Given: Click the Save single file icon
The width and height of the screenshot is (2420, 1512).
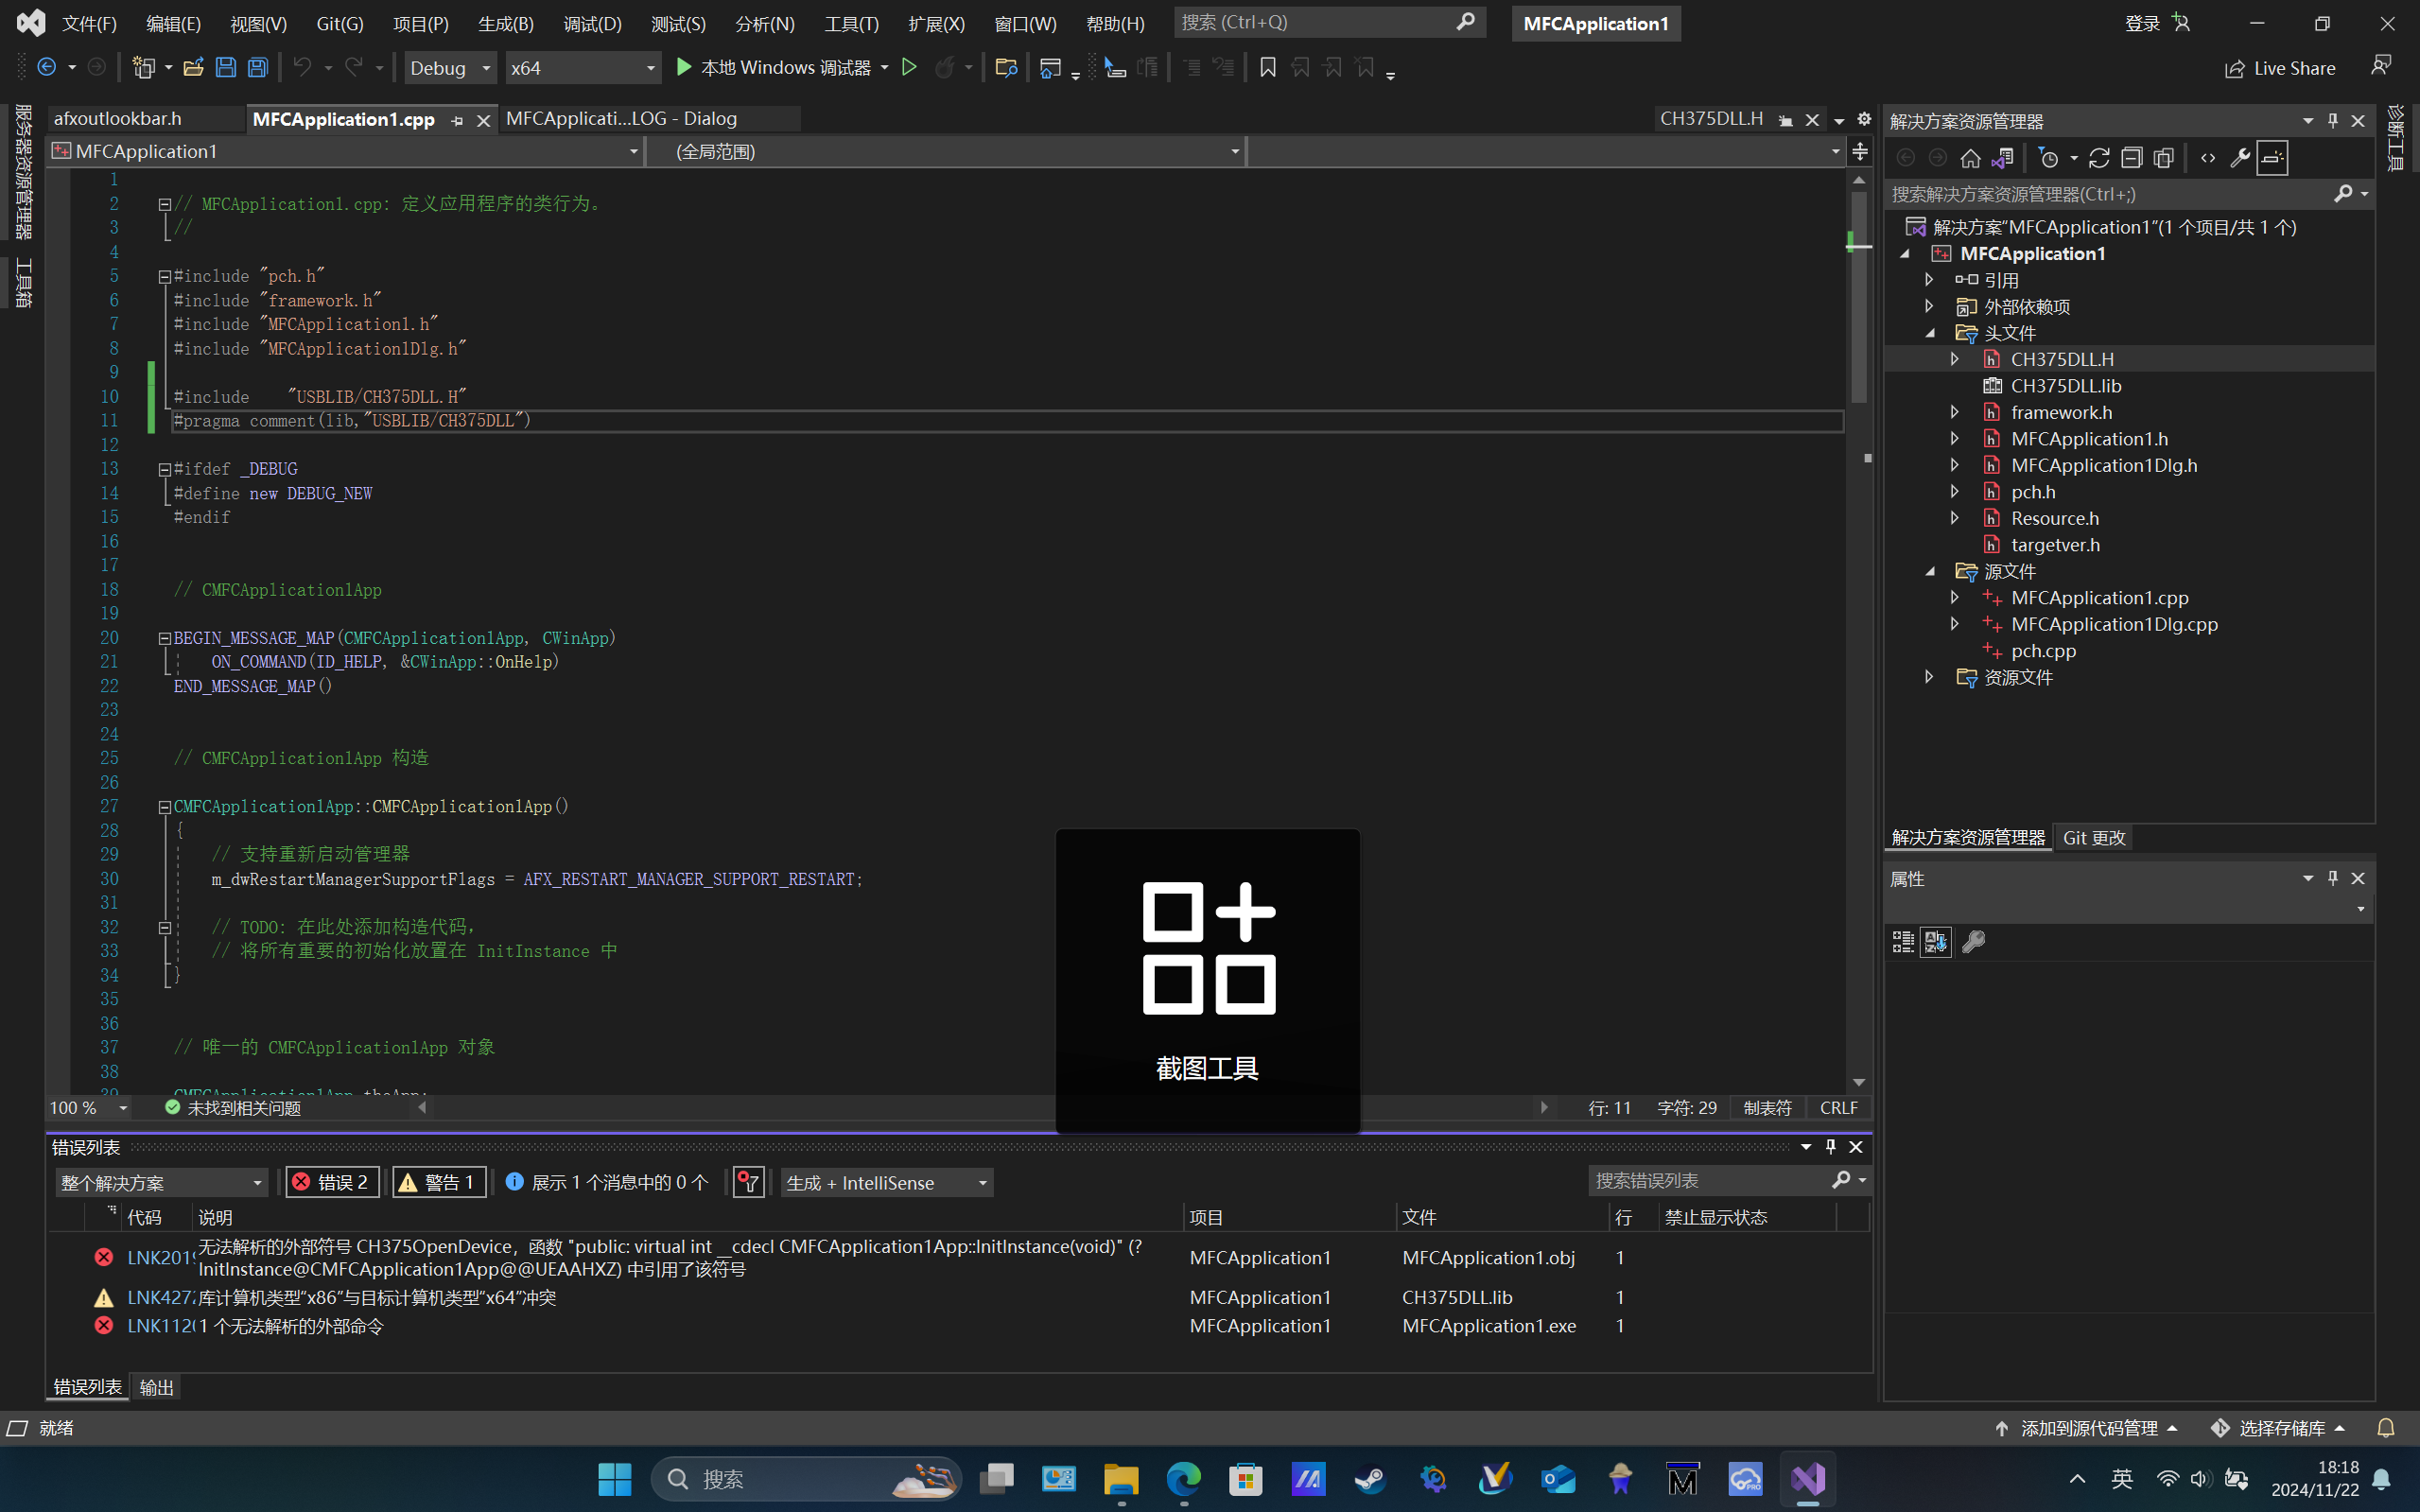Looking at the screenshot, I should click(225, 67).
